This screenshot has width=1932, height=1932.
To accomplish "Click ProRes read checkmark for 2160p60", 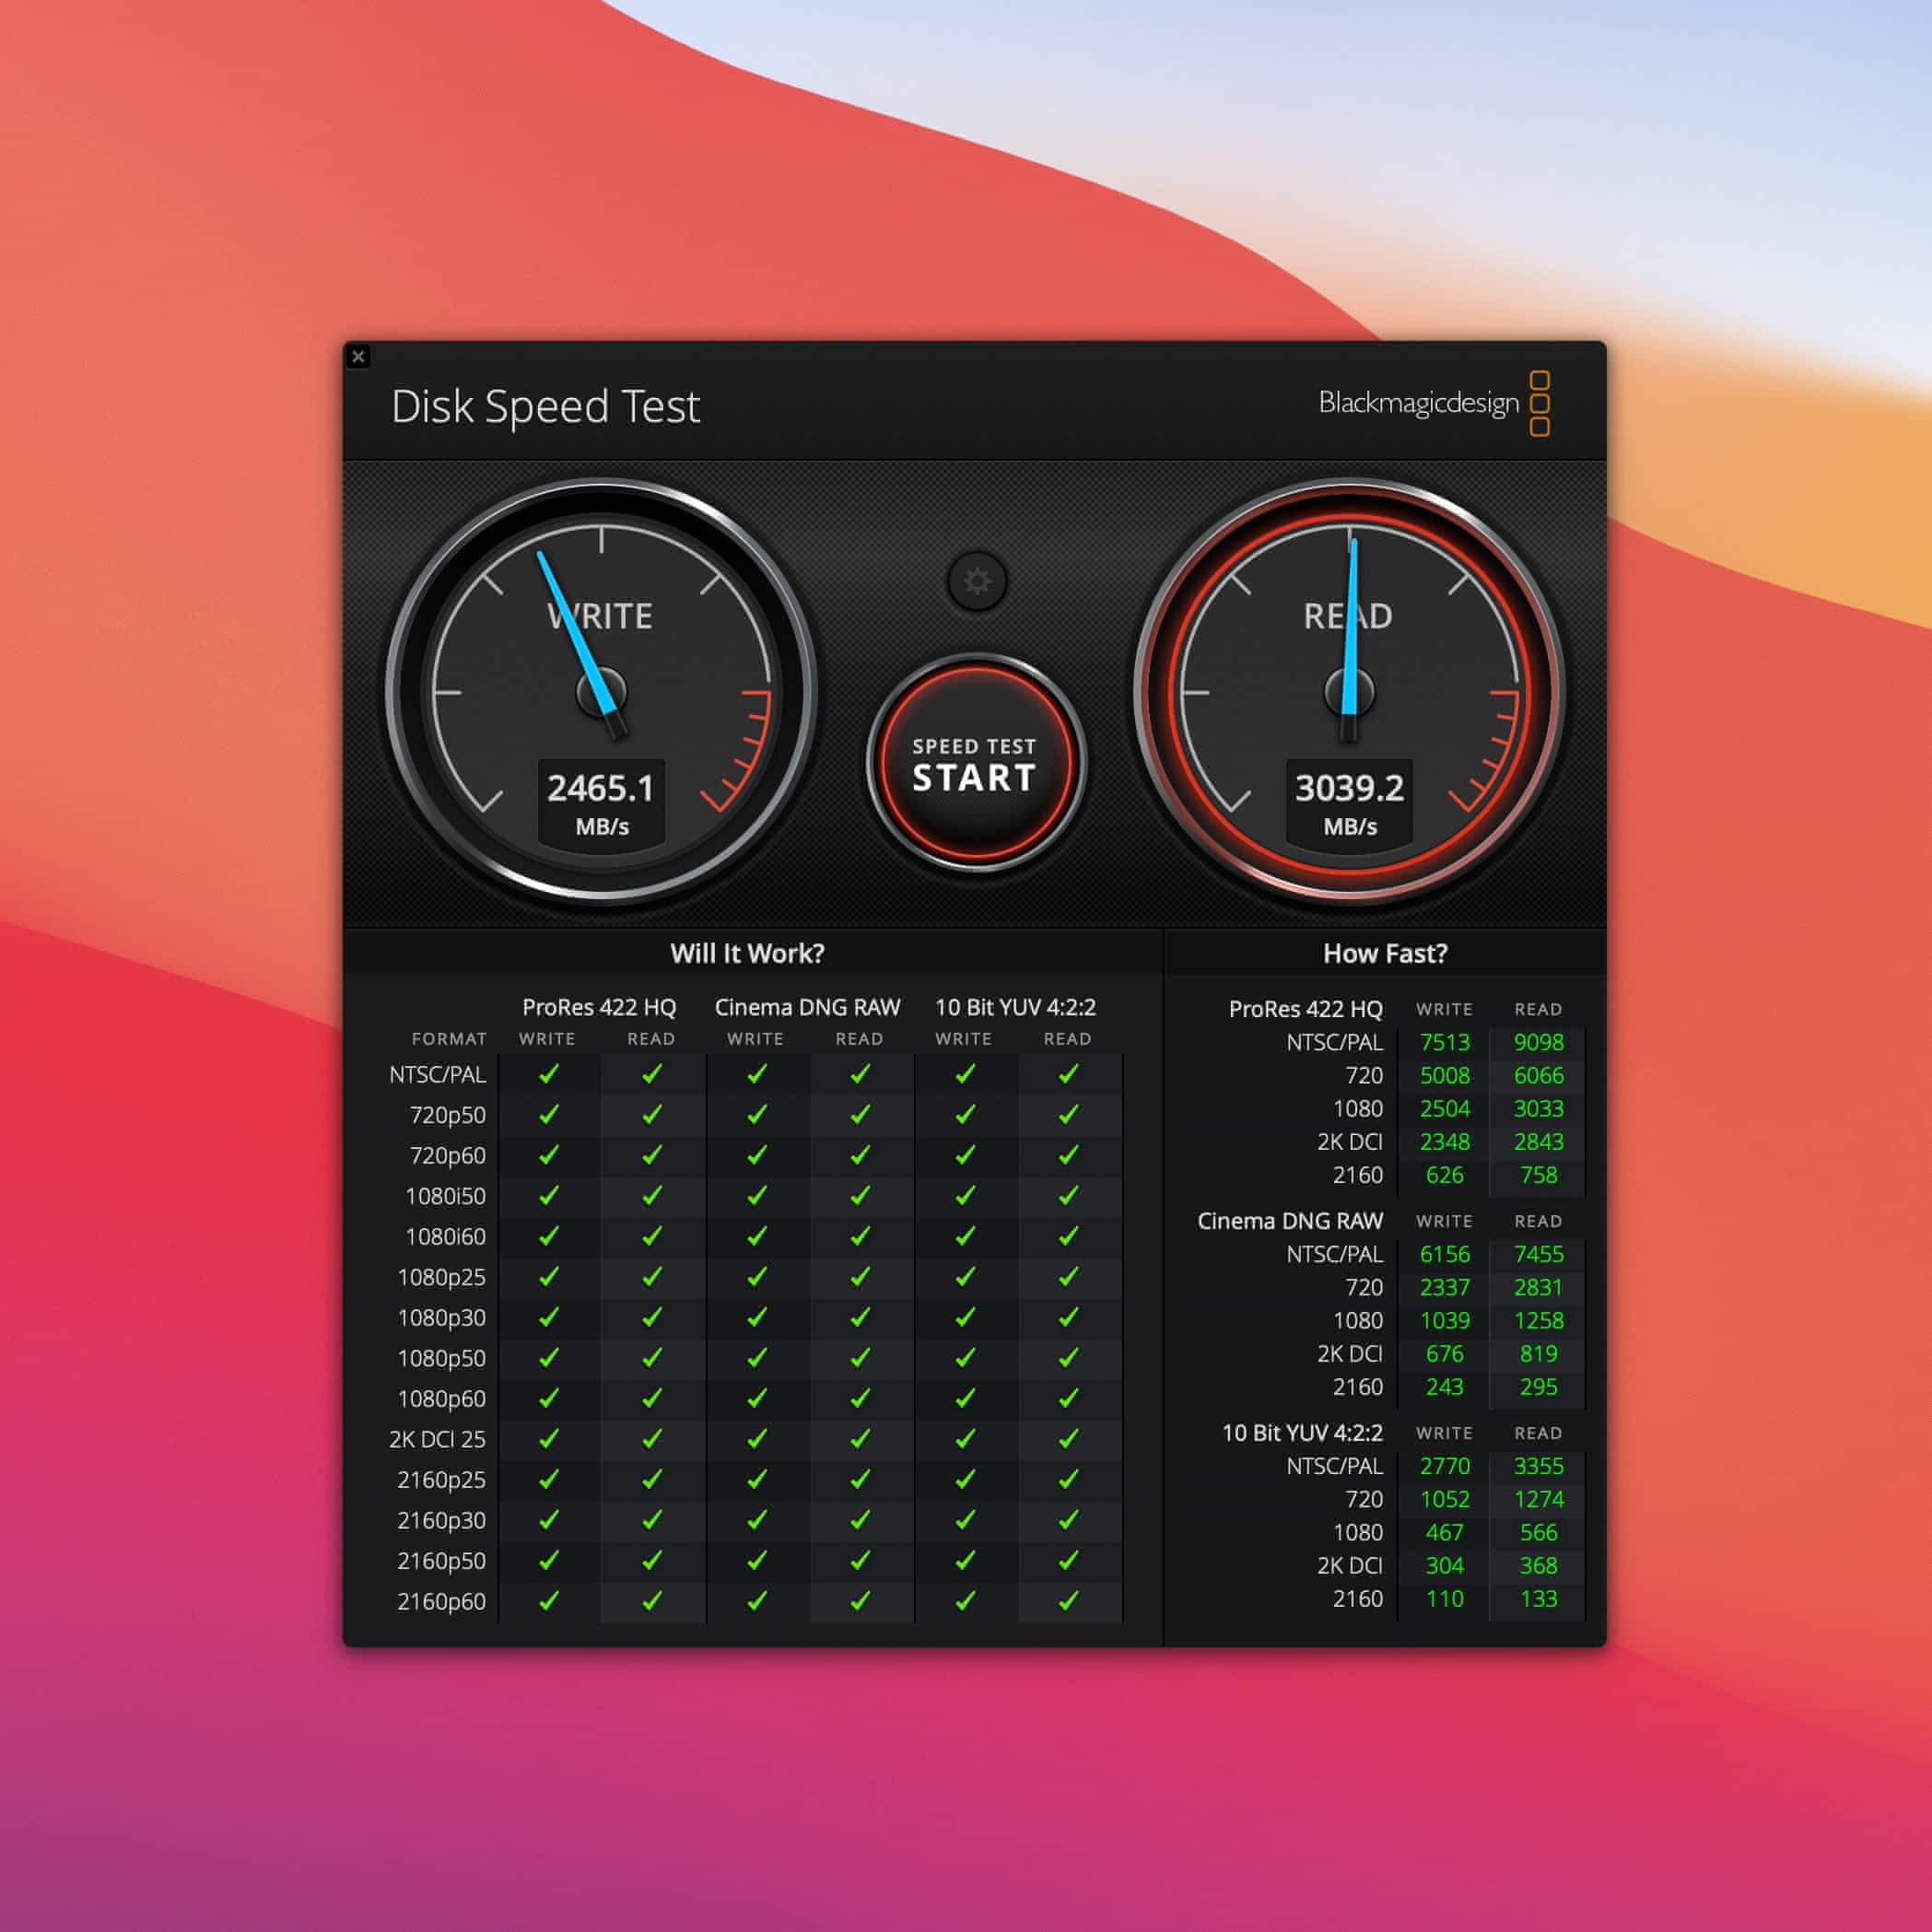I will pos(652,1601).
